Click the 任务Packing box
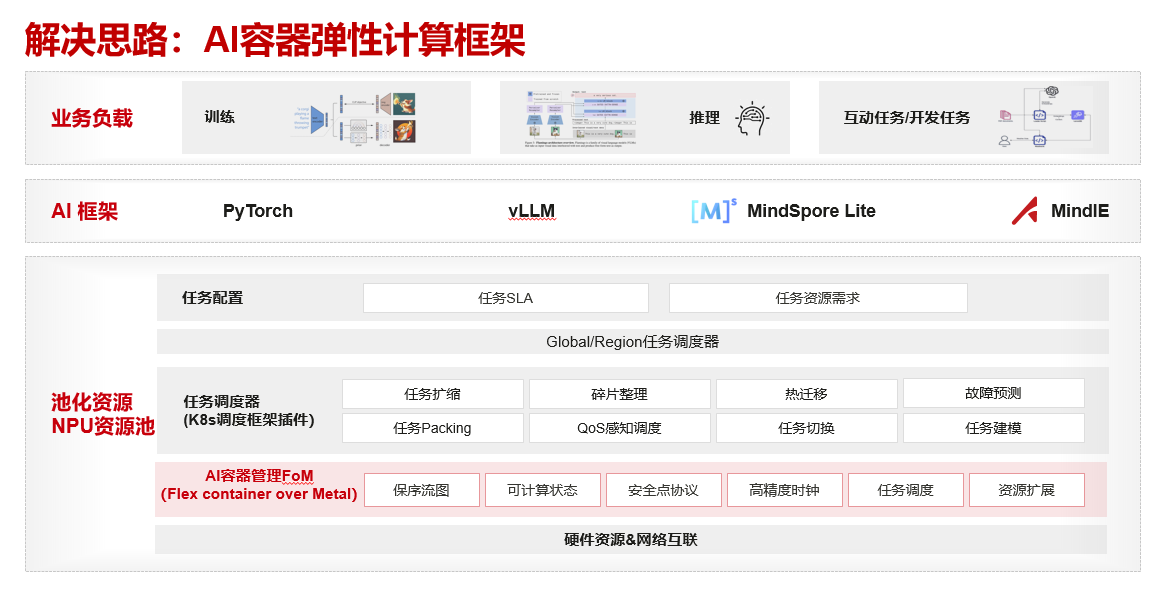Viewport: 1164px width, 590px height. (x=432, y=428)
